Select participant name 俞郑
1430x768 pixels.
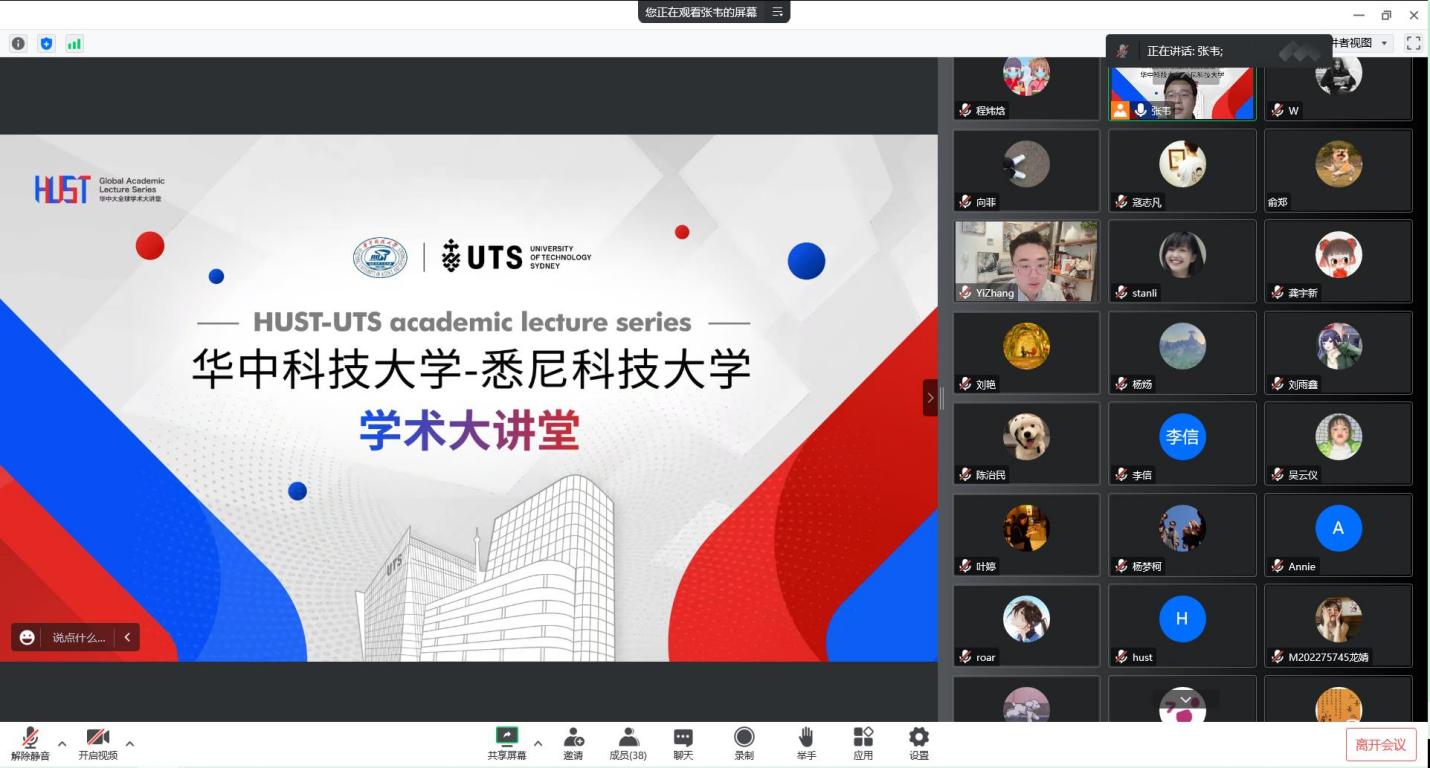pyautogui.click(x=1277, y=202)
